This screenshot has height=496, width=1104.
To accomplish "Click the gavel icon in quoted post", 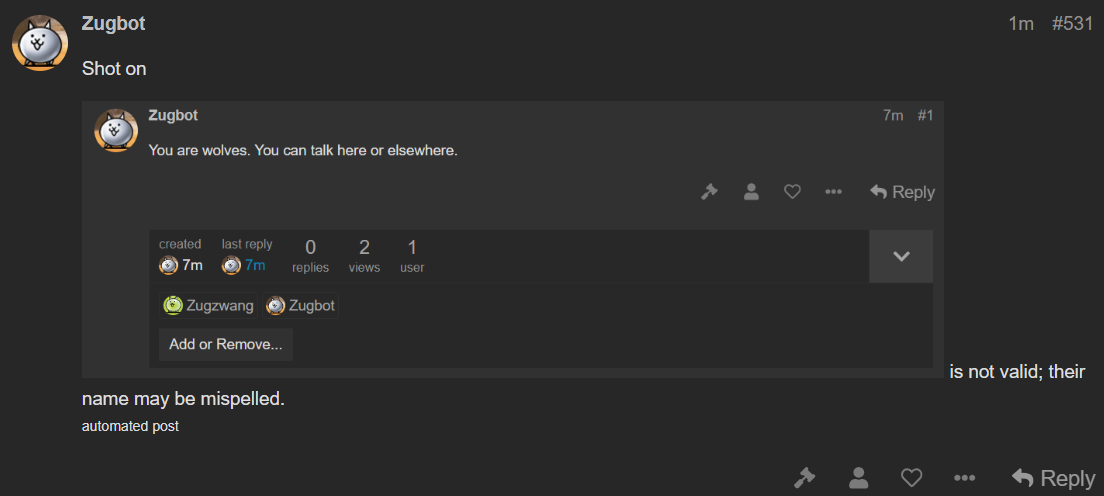I will click(709, 192).
